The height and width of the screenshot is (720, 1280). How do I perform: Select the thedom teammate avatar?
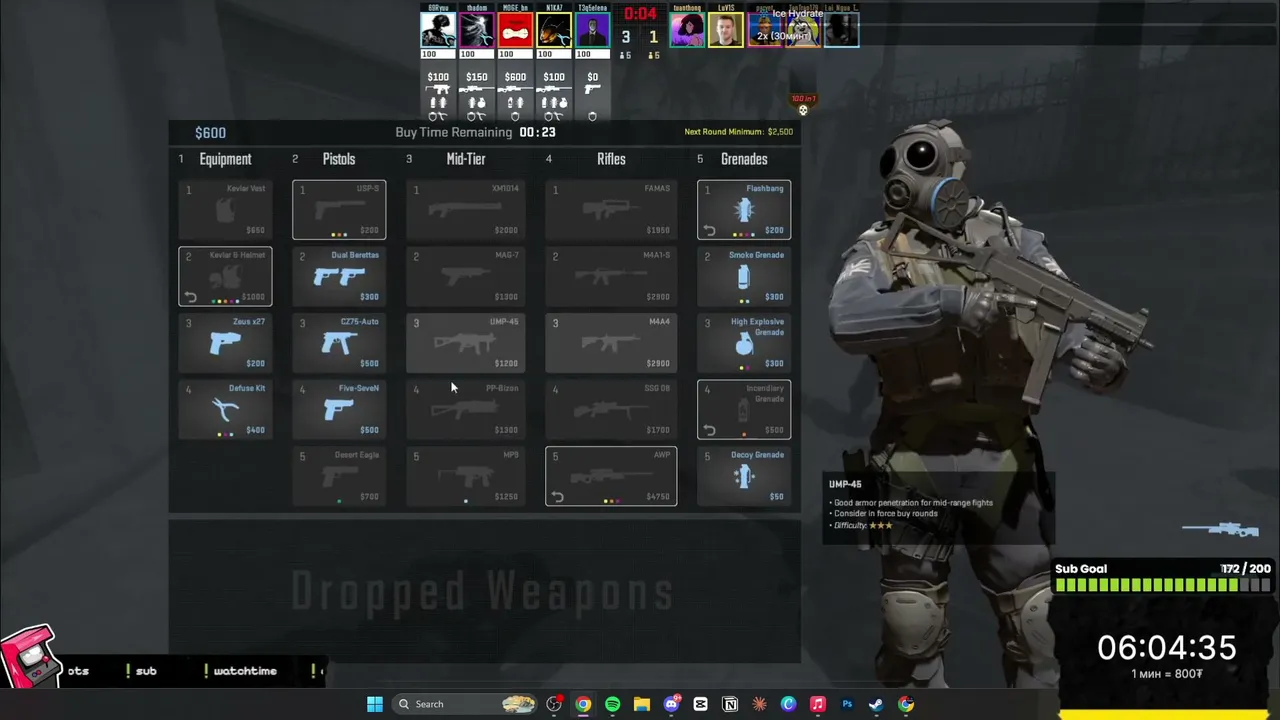tap(477, 30)
